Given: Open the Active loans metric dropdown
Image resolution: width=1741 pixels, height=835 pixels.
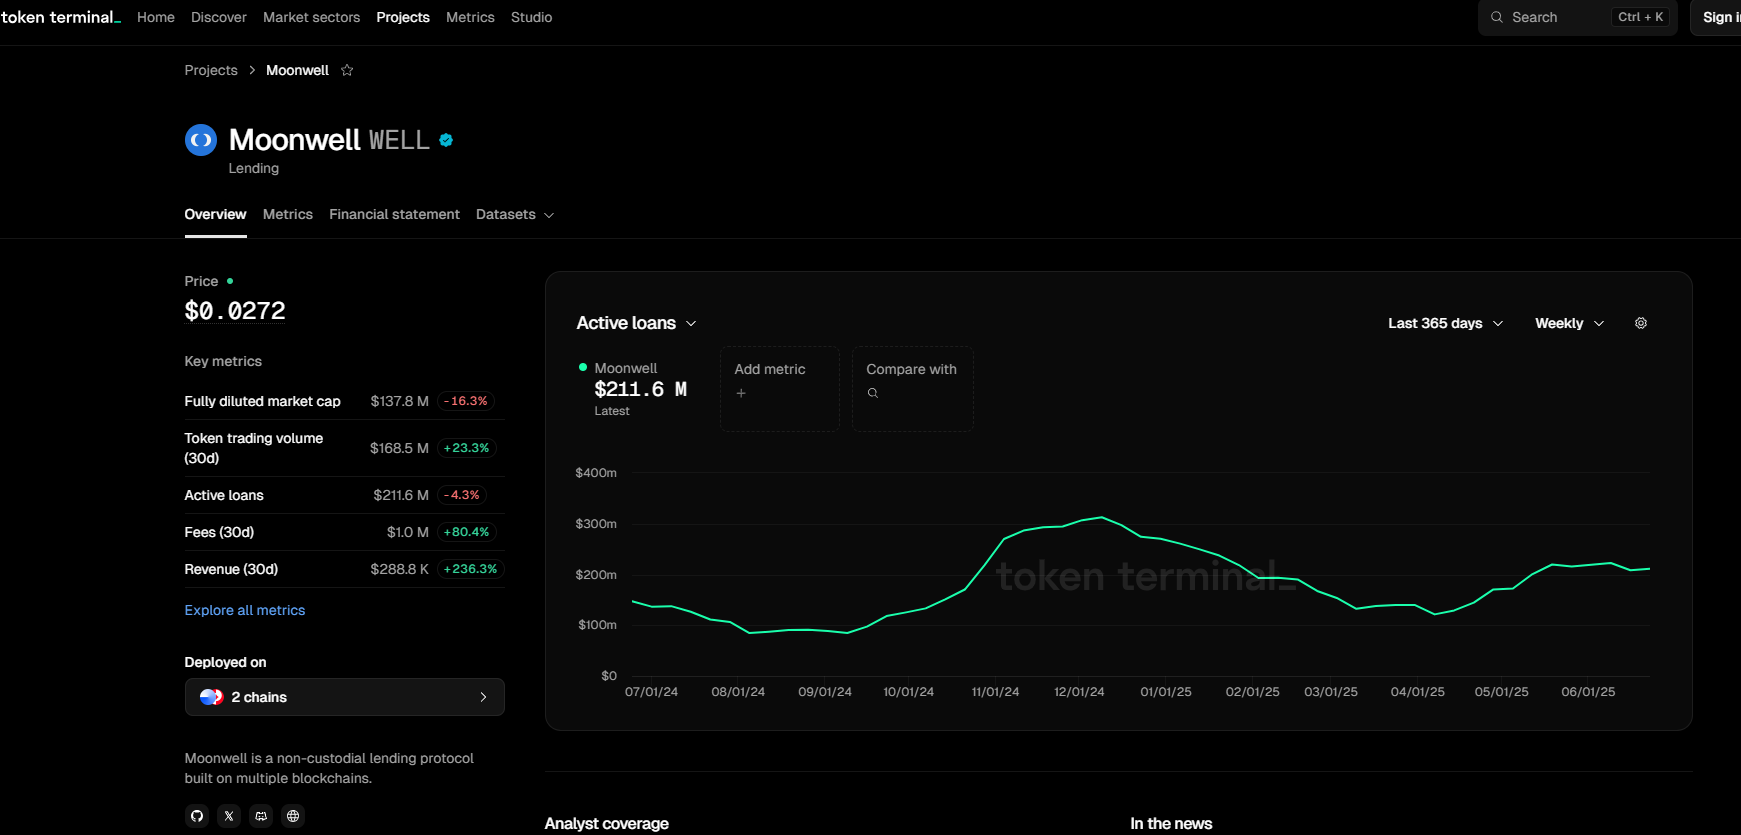Looking at the screenshot, I should coord(636,323).
